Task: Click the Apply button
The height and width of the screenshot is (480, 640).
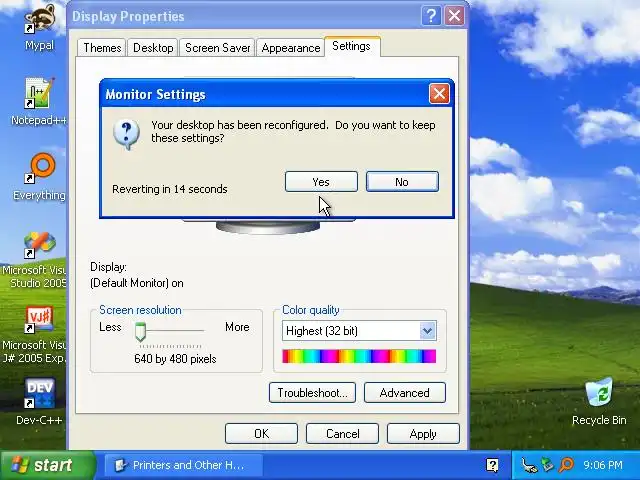Action: 423,433
